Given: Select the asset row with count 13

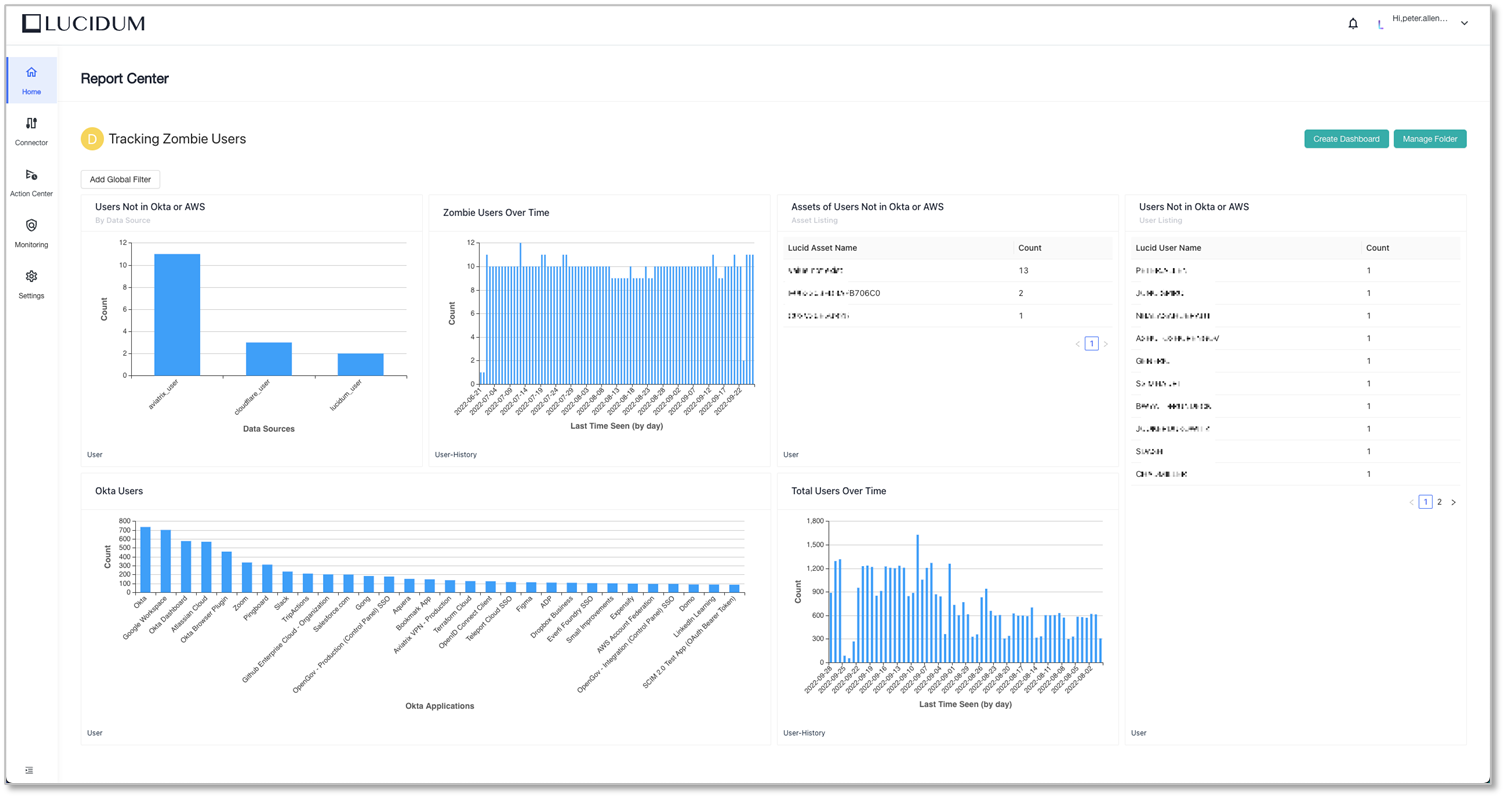Looking at the screenshot, I should pos(948,271).
